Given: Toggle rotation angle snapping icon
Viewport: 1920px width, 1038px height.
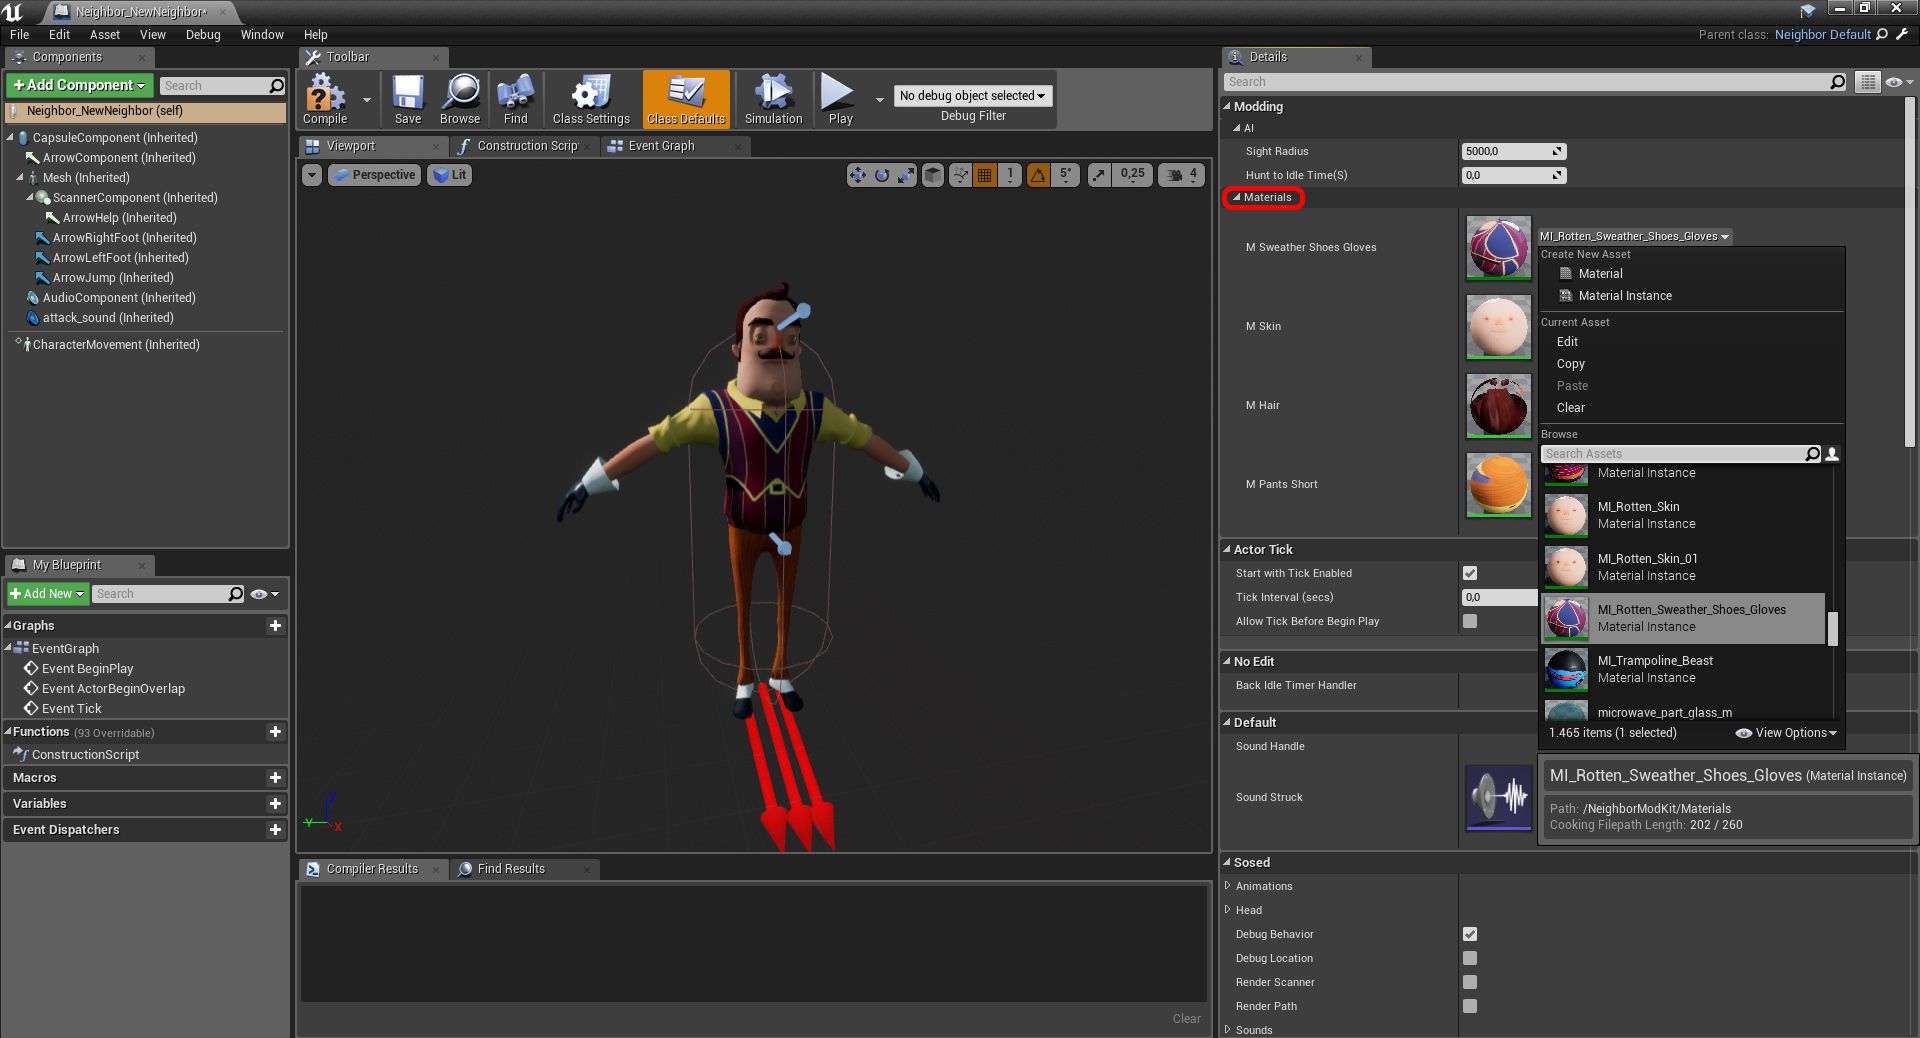Looking at the screenshot, I should [1039, 175].
